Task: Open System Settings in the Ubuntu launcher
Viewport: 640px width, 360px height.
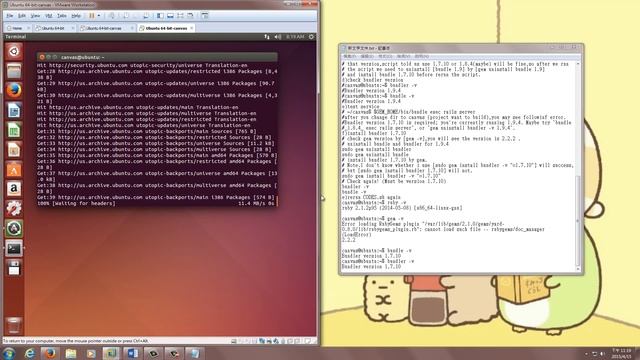Action: pos(14,209)
